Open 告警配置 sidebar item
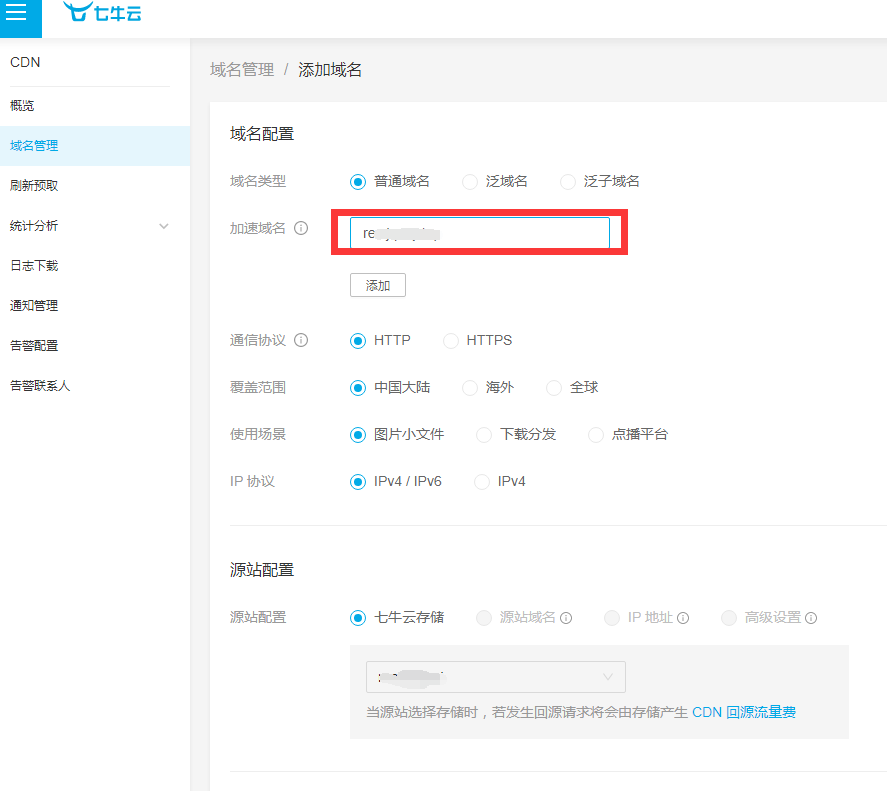The image size is (887, 791). (x=34, y=346)
